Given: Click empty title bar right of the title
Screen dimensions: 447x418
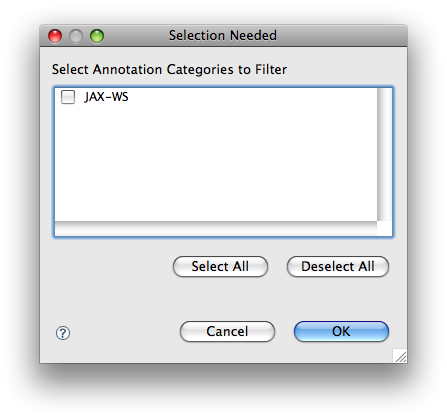Looking at the screenshot, I should [x=340, y=35].
